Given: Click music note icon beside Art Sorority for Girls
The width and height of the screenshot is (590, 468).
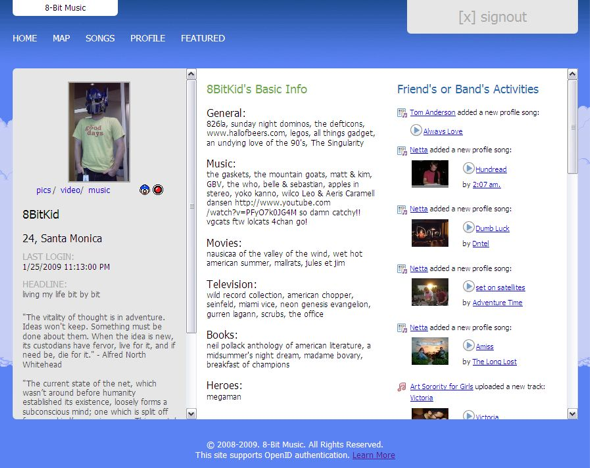Looking at the screenshot, I should [402, 387].
